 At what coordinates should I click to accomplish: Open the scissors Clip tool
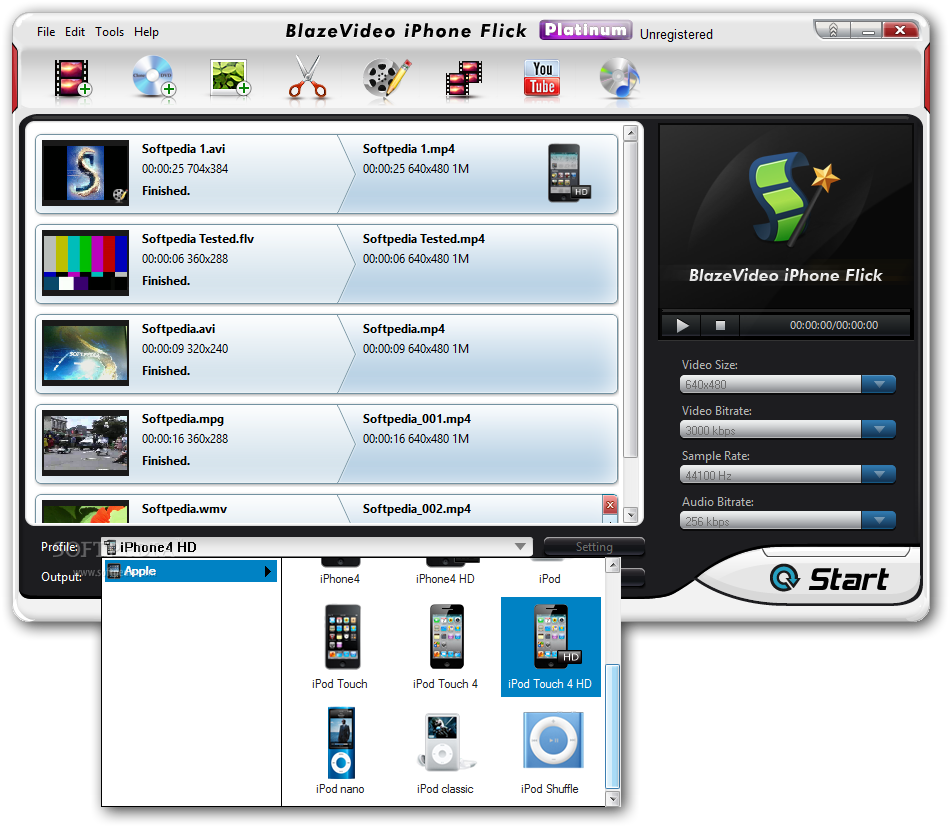pyautogui.click(x=308, y=77)
